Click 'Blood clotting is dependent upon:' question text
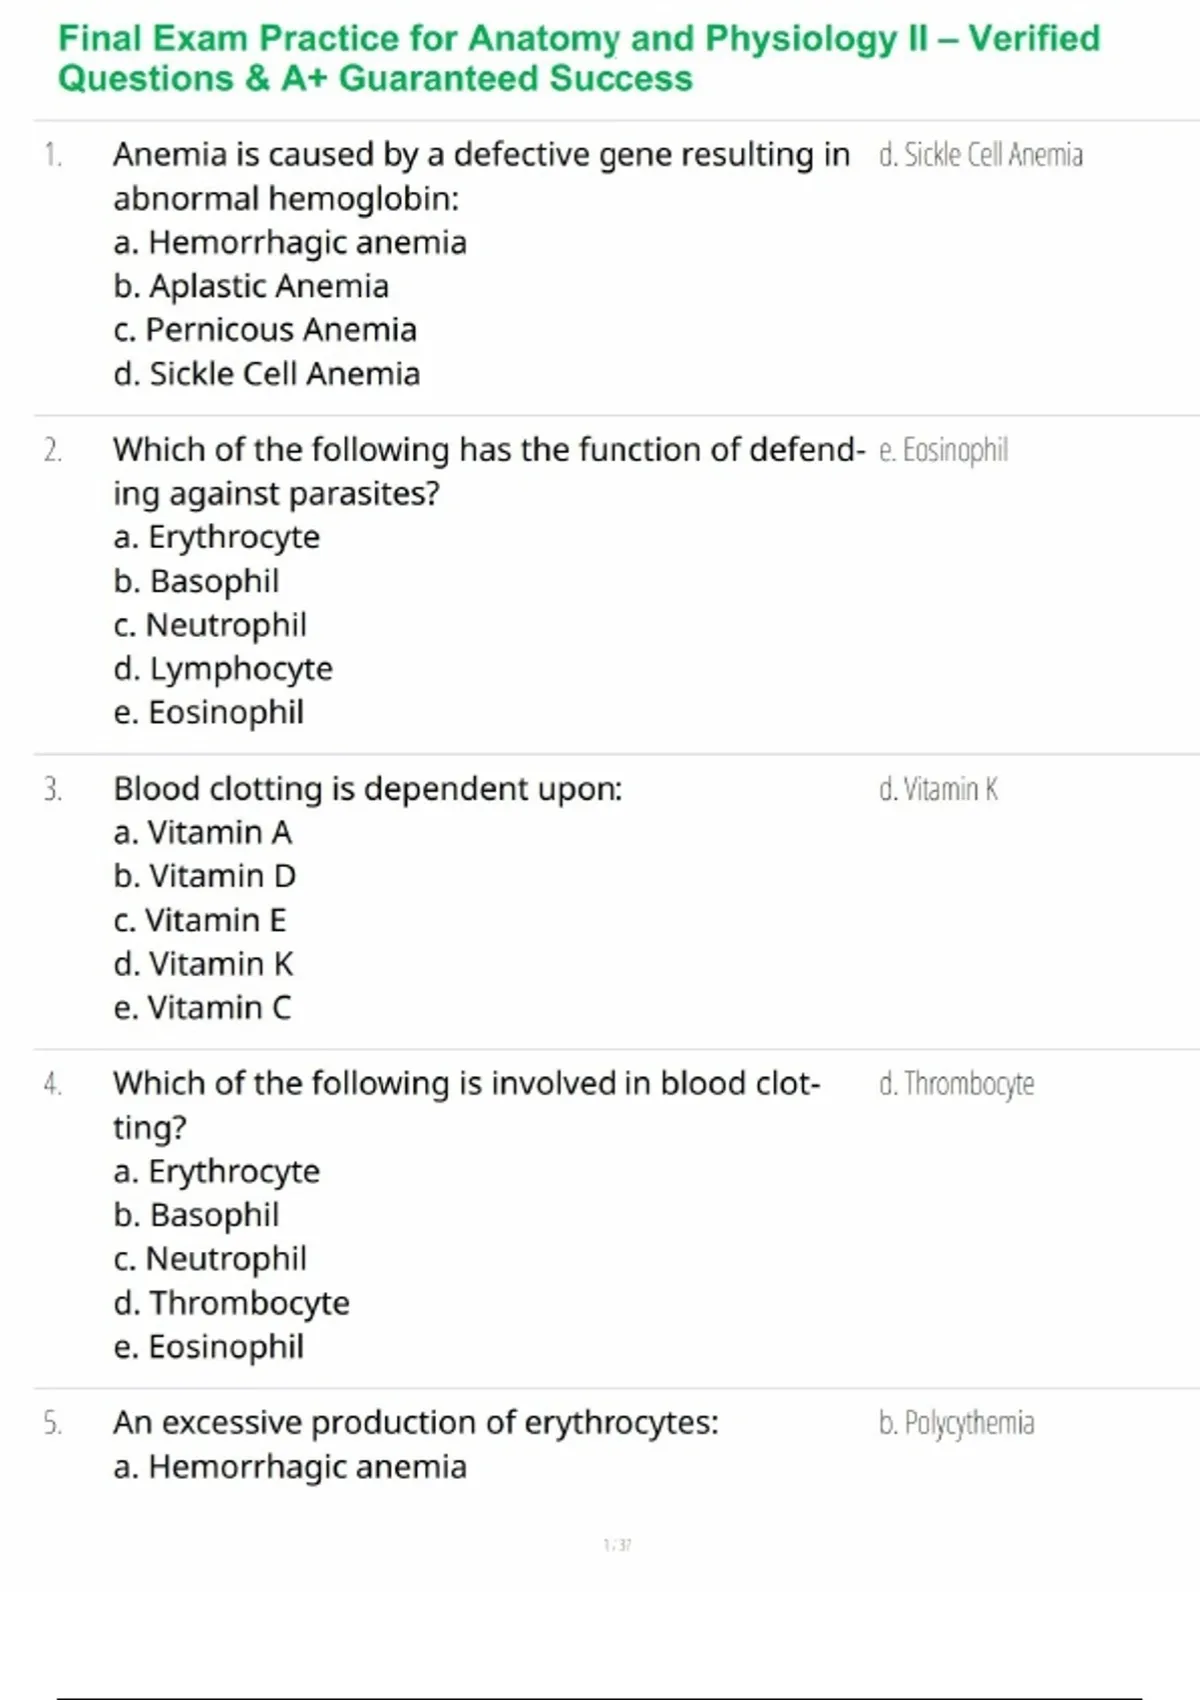This screenshot has height=1700, width=1200. click(367, 789)
